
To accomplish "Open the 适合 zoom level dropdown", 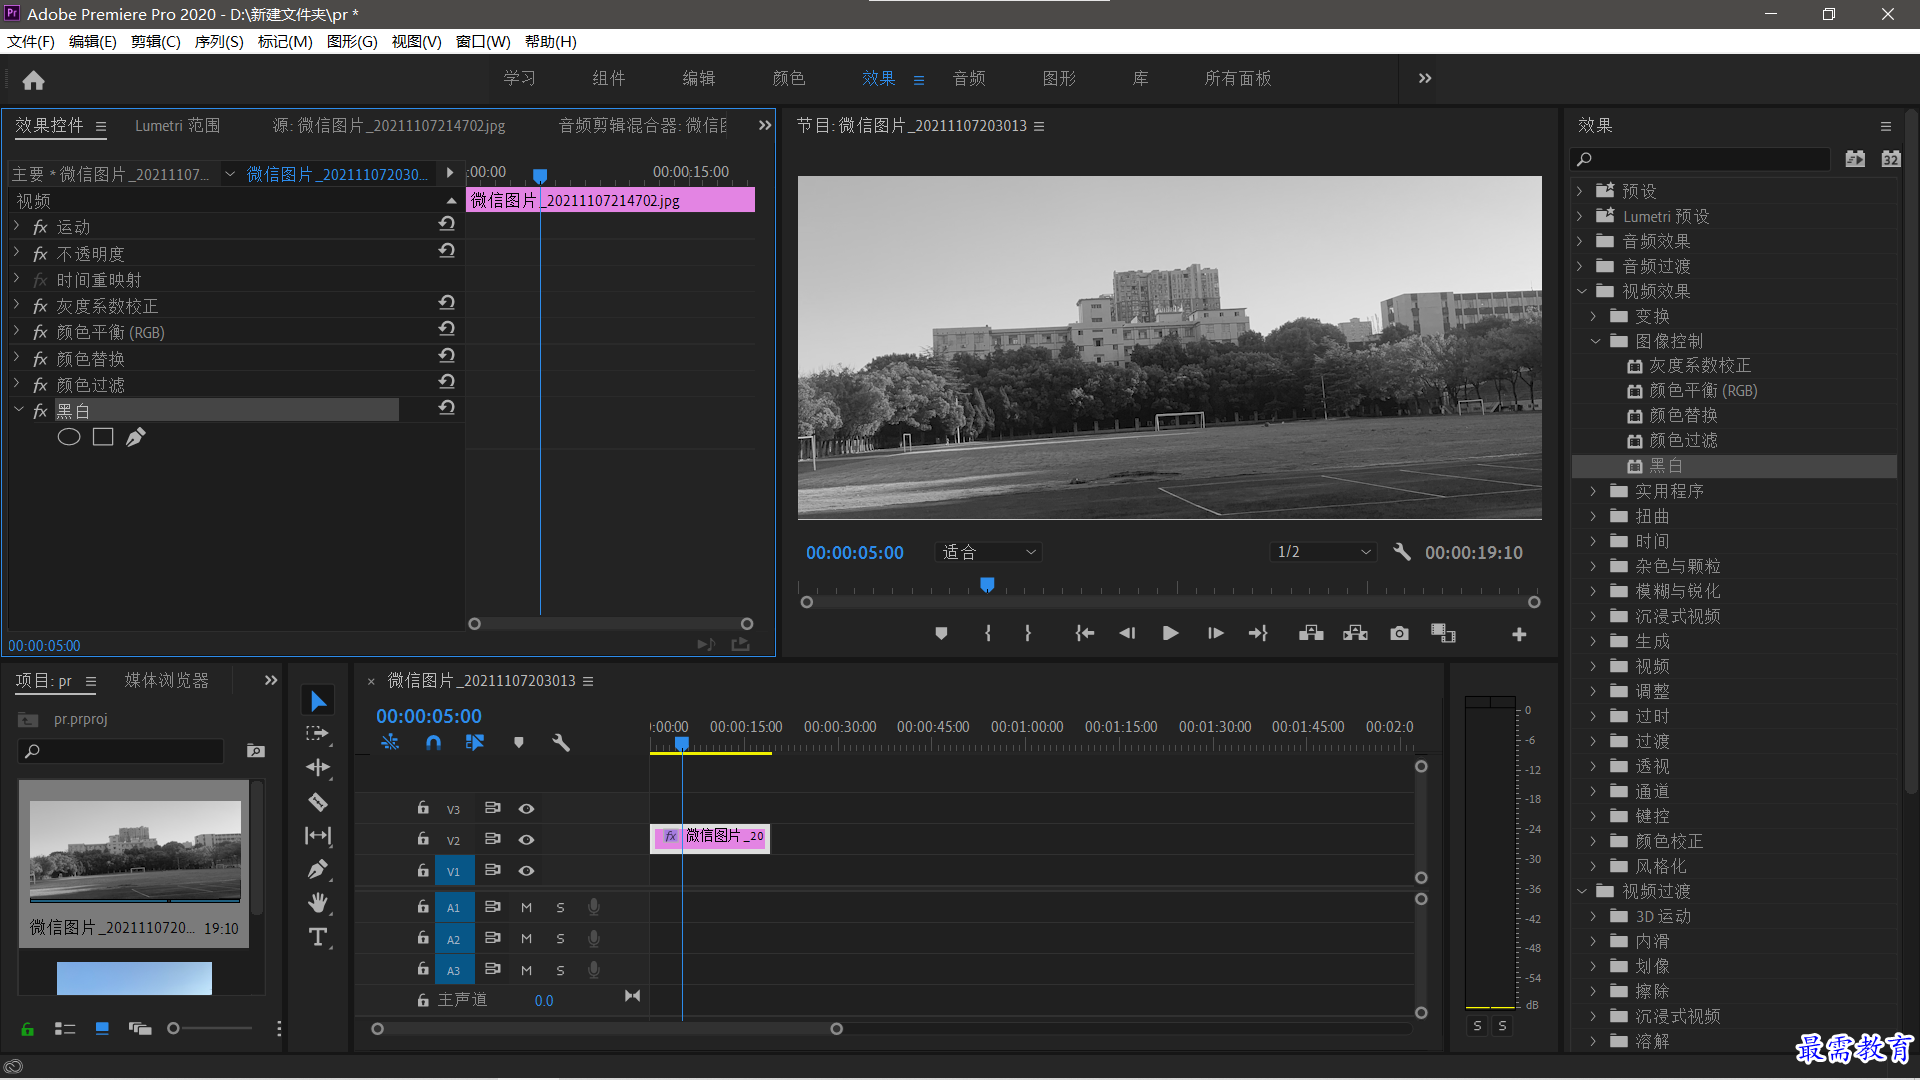I will 988,552.
